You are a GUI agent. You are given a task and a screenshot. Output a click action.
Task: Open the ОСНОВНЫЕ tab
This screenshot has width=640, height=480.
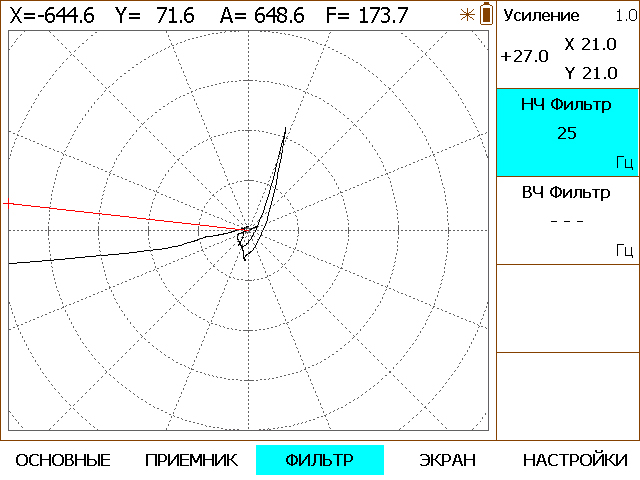click(x=63, y=460)
